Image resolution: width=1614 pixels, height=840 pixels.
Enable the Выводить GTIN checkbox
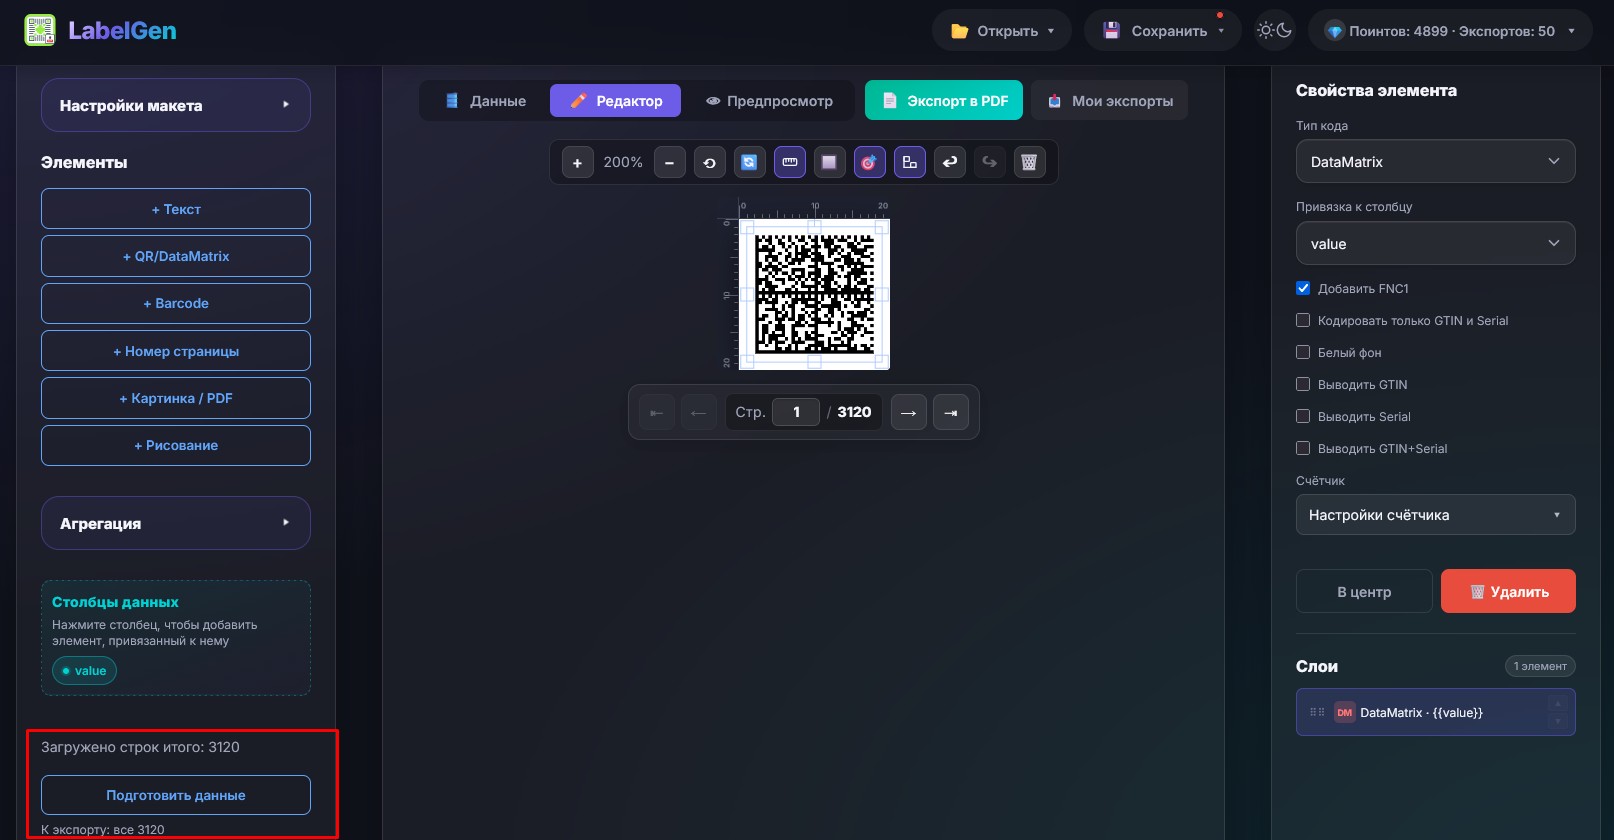pos(1303,384)
